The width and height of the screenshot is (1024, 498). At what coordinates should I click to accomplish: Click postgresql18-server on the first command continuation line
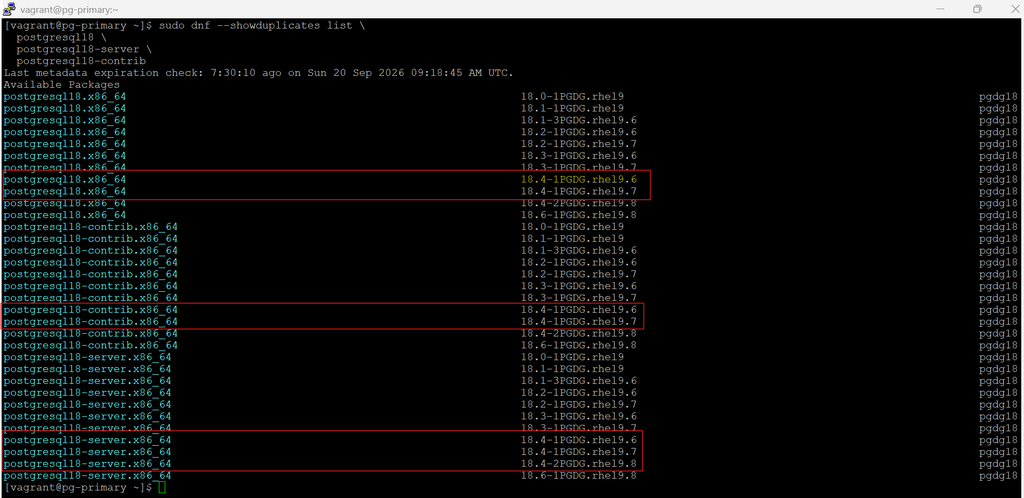78,49
